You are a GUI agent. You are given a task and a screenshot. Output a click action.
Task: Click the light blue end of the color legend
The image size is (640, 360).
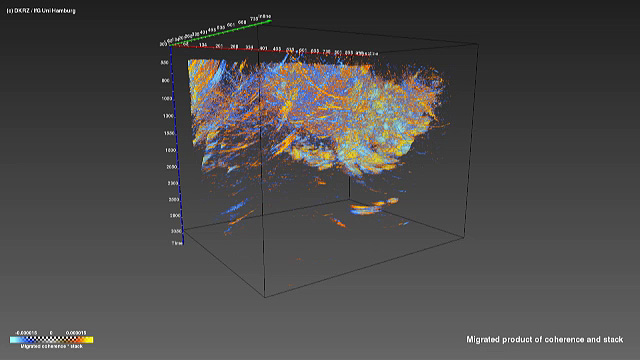[14, 340]
